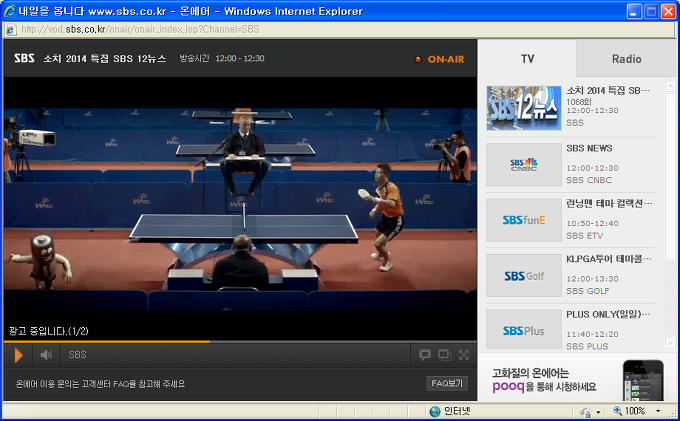Click the 10:50-12:40 time for SBS ETV
Image resolution: width=680 pixels, height=421 pixels.
tap(592, 223)
